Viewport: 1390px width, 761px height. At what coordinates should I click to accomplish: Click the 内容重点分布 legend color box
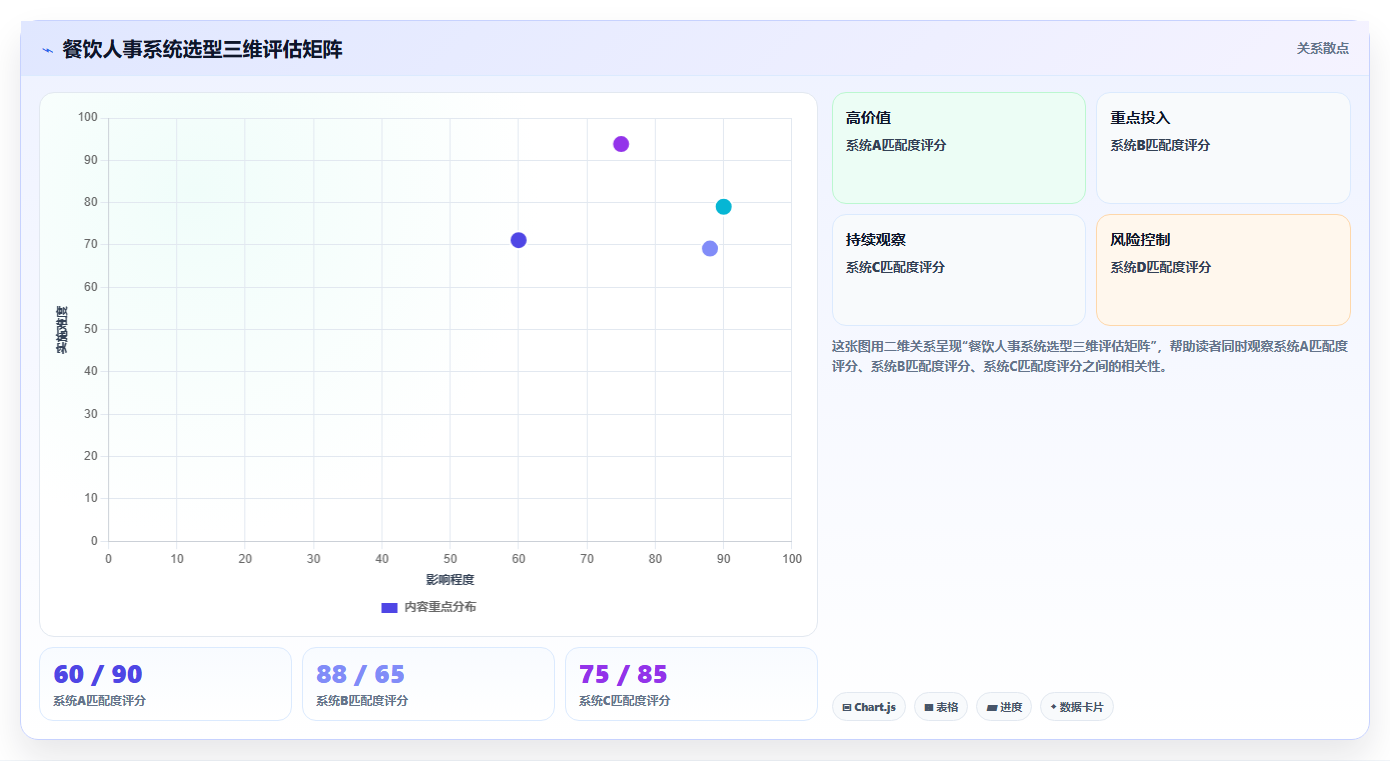tap(390, 607)
